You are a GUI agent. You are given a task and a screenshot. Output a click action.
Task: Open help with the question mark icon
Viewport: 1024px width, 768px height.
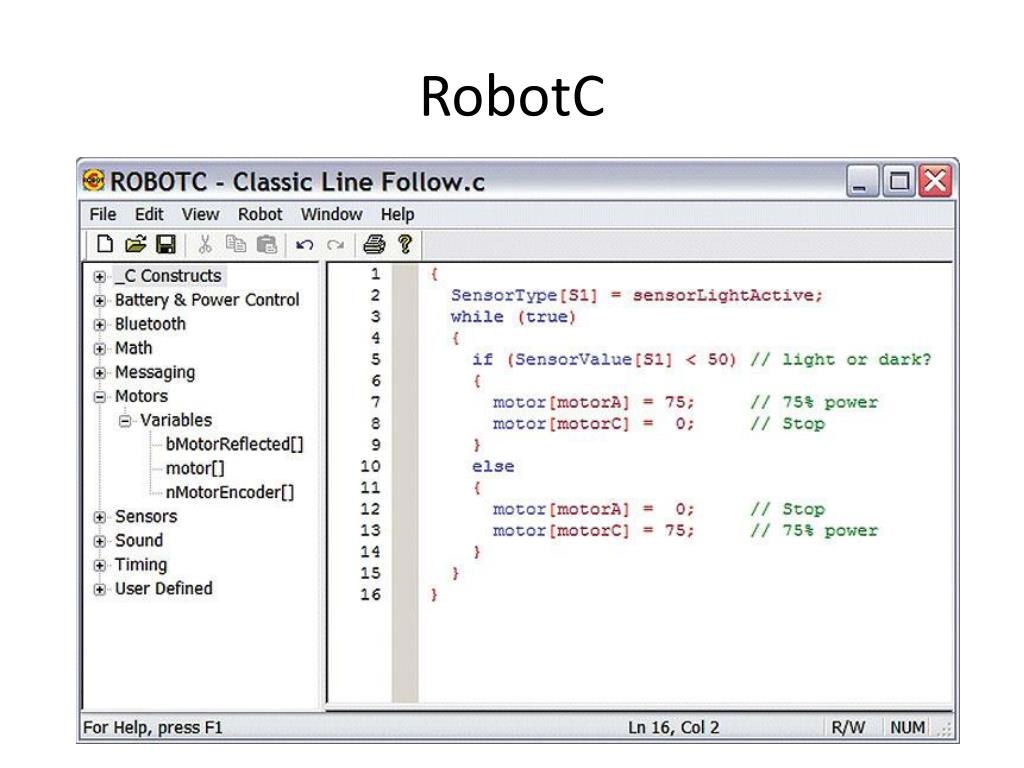pyautogui.click(x=405, y=244)
